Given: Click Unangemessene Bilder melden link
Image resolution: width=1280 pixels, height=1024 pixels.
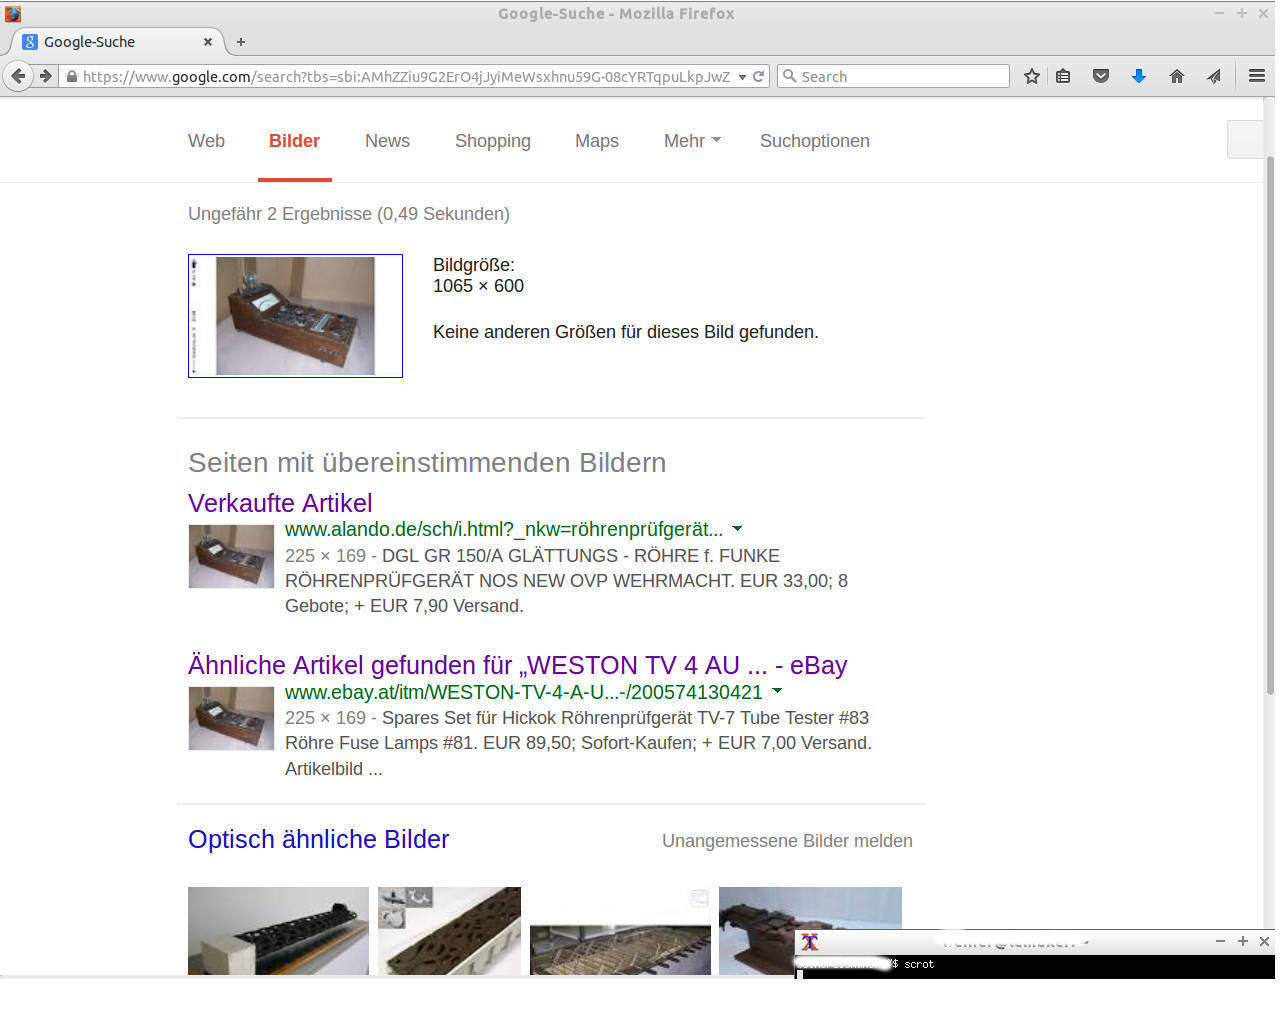Looking at the screenshot, I should tap(787, 841).
